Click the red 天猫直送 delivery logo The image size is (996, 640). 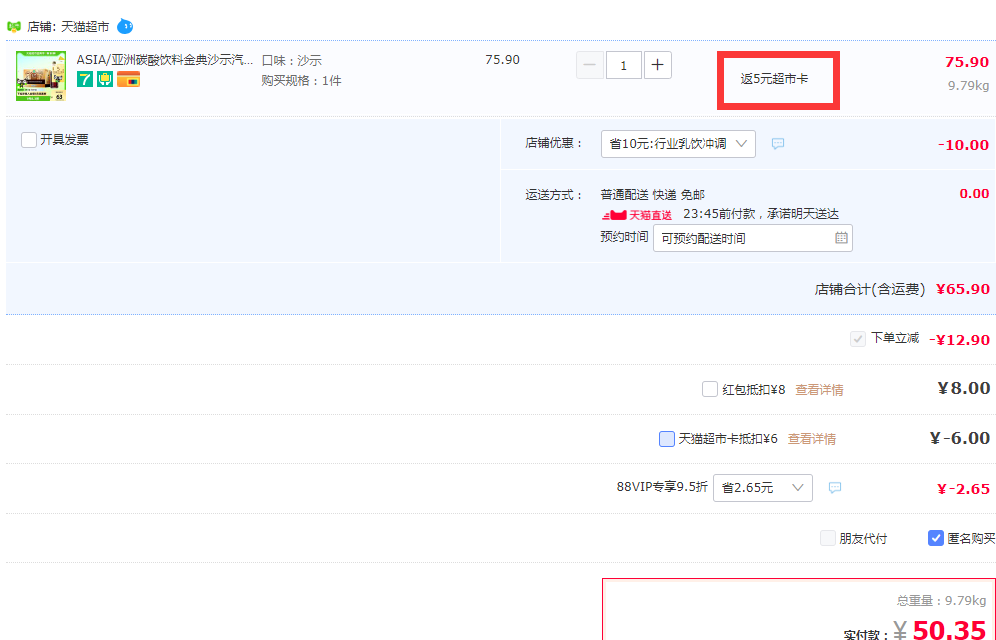pyautogui.click(x=636, y=215)
